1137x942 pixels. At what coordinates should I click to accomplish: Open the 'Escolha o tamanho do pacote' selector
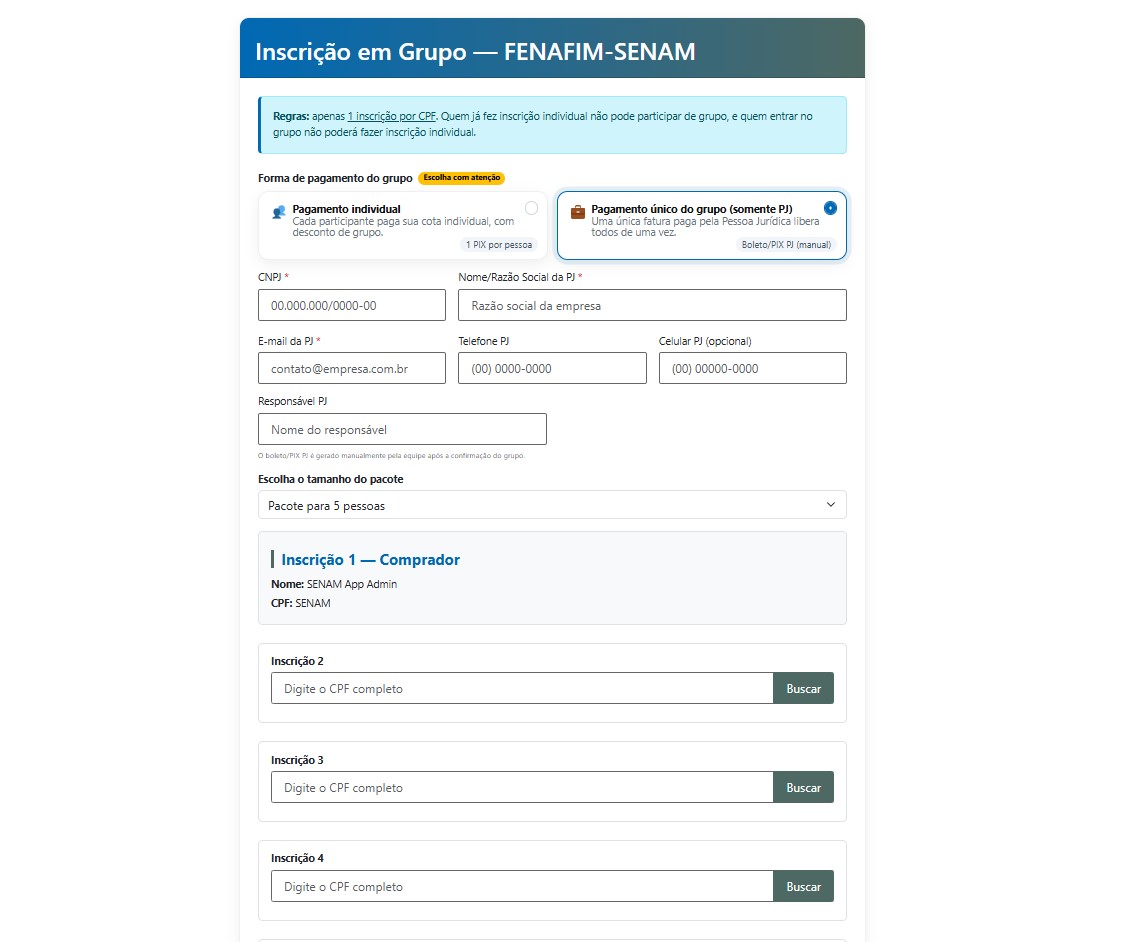point(552,505)
